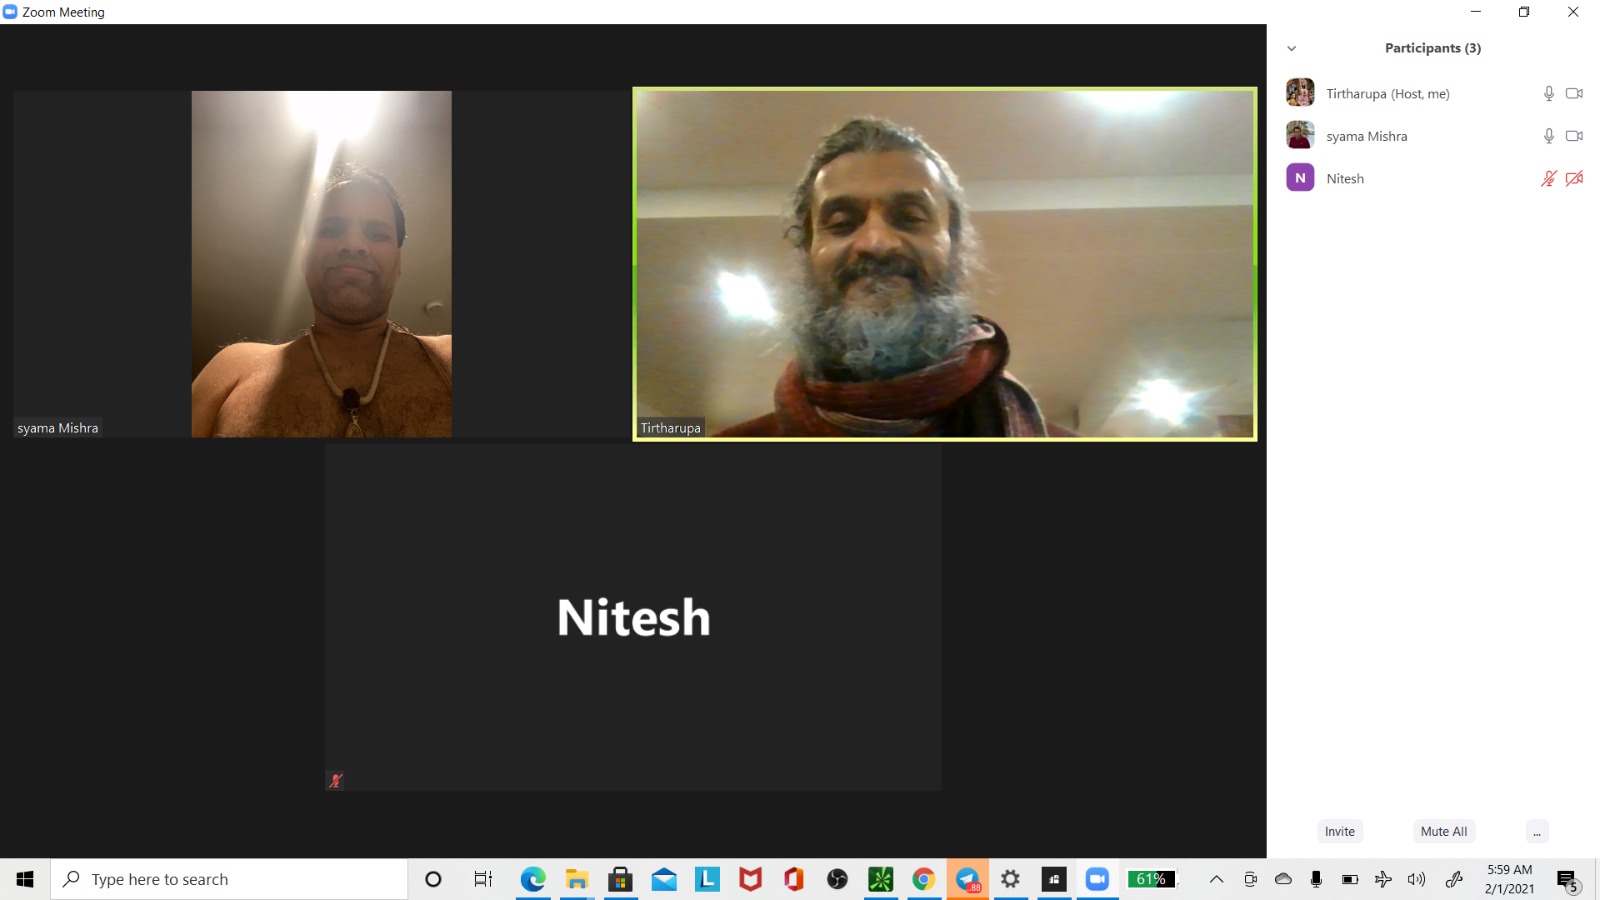The width and height of the screenshot is (1600, 900).
Task: Click Nitesh's muted microphone icon
Action: [x=1548, y=179]
